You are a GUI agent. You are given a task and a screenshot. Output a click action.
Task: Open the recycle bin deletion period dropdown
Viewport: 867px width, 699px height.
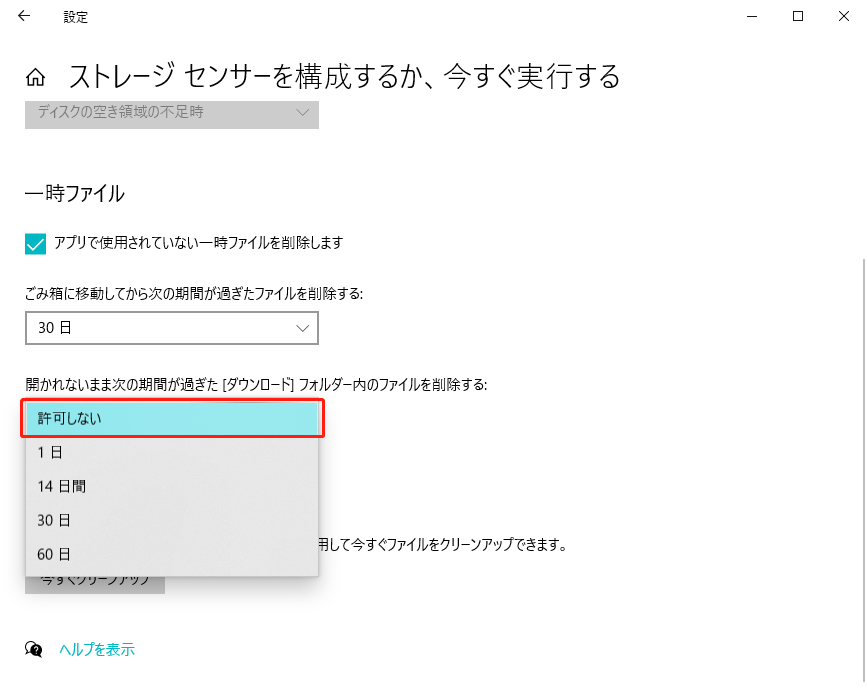[171, 328]
